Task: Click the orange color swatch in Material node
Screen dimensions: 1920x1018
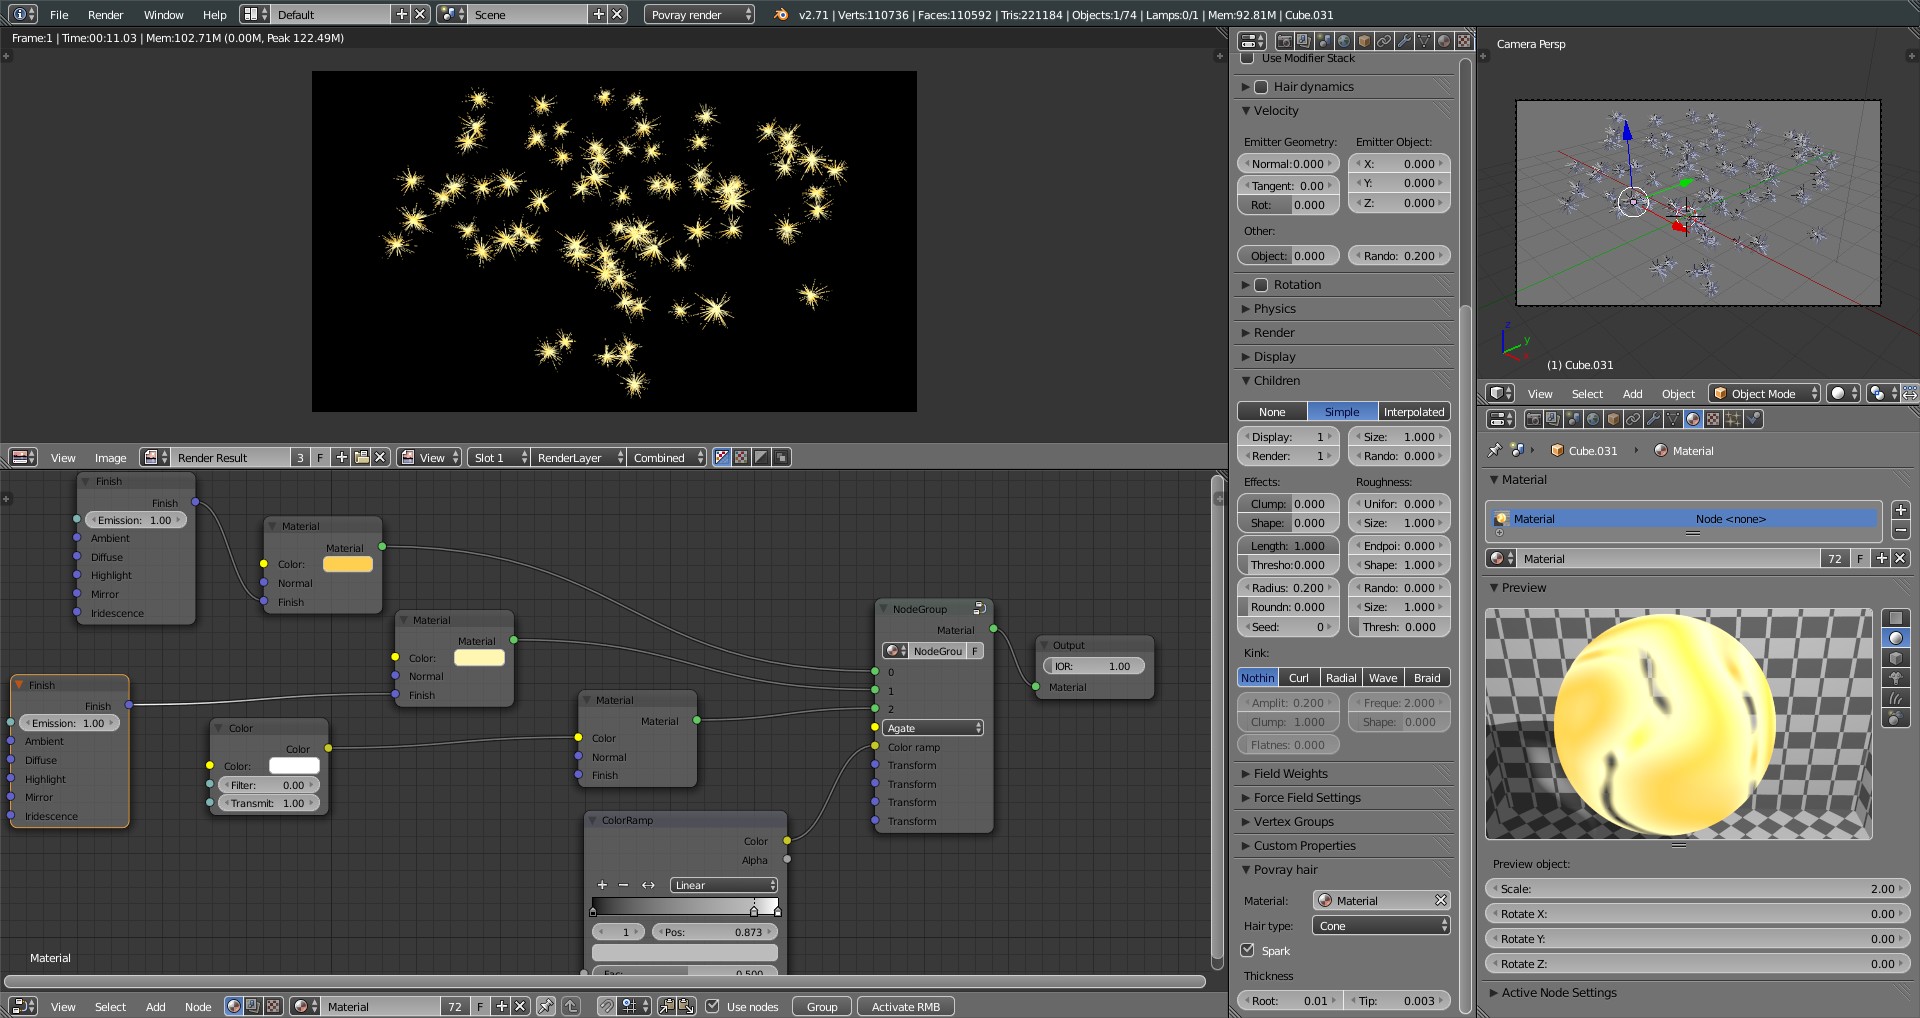Action: tap(347, 564)
